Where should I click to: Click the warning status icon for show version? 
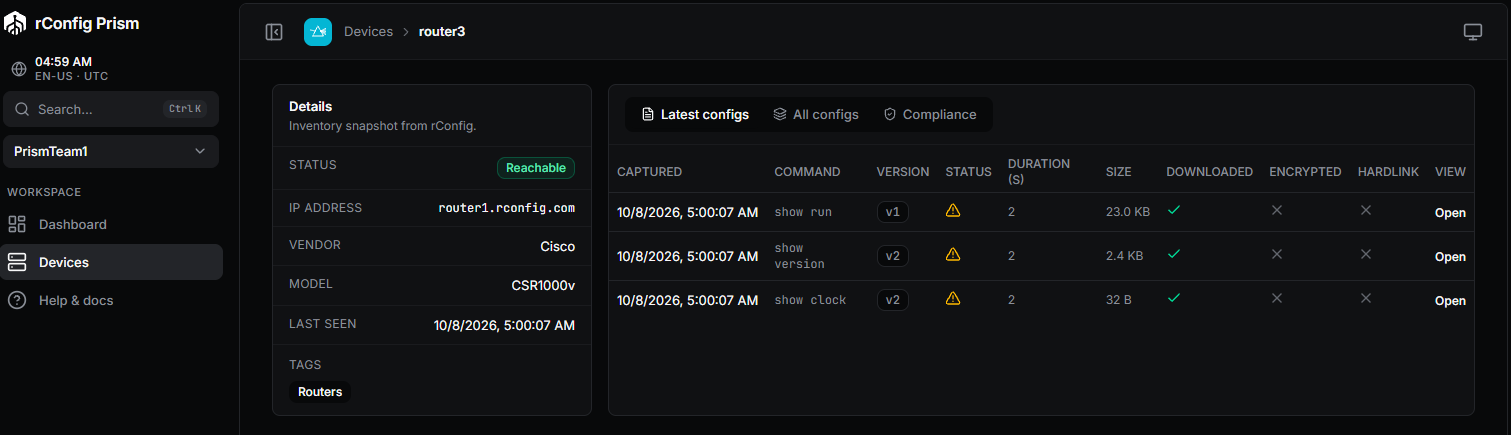[953, 255]
